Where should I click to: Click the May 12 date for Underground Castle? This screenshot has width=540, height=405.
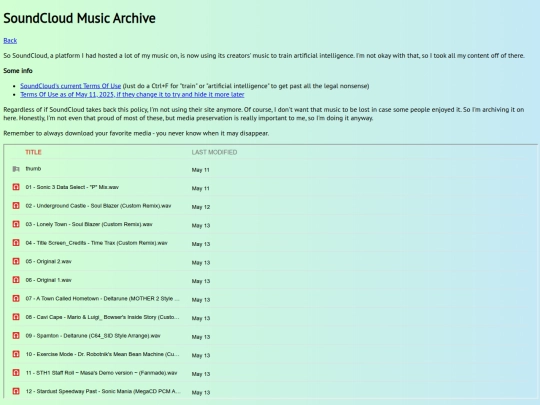[x=201, y=207]
